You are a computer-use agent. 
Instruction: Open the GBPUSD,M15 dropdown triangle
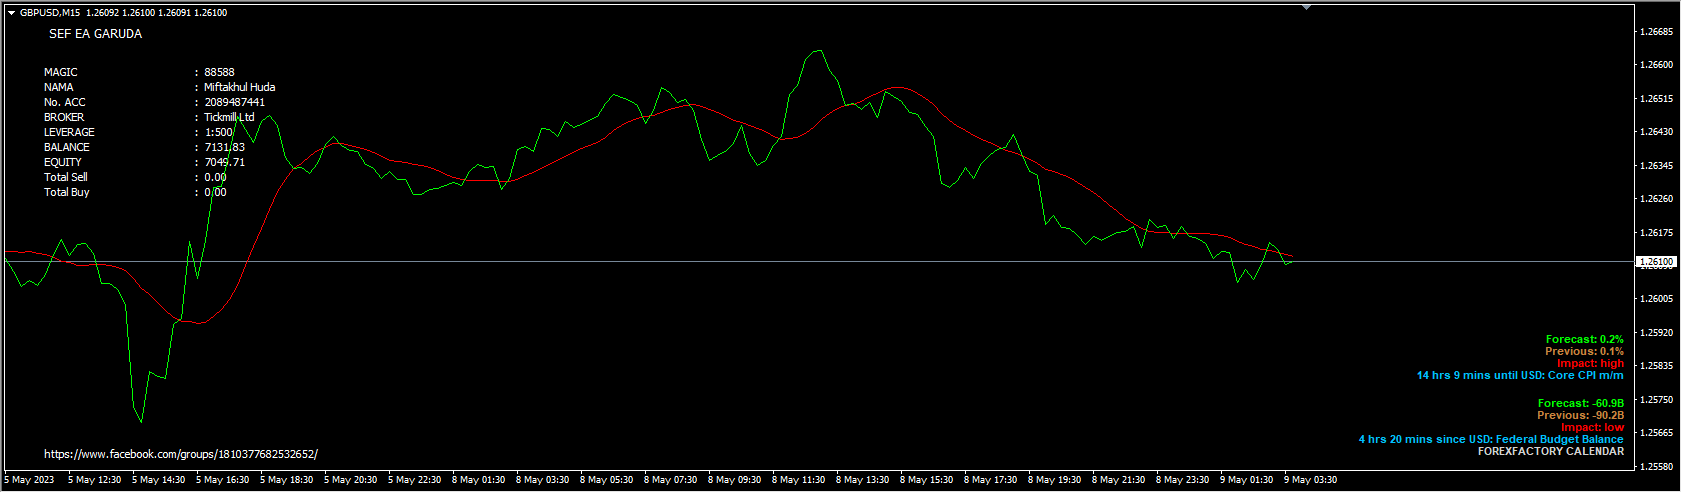coord(11,13)
